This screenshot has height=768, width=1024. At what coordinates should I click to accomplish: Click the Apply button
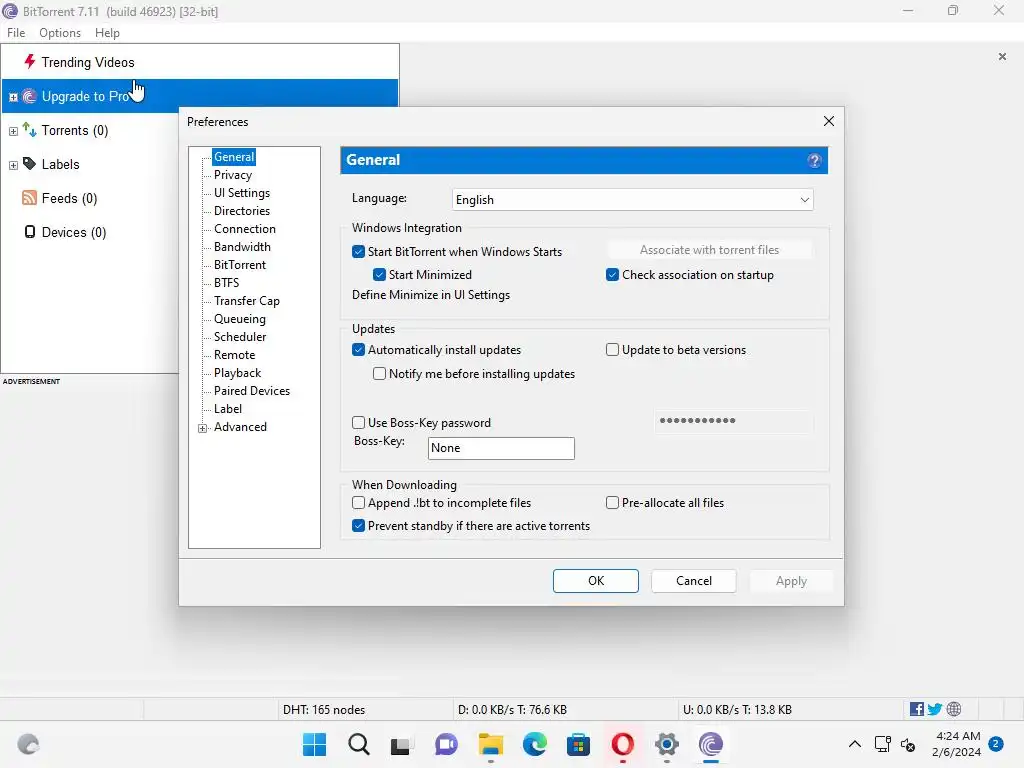(x=792, y=581)
